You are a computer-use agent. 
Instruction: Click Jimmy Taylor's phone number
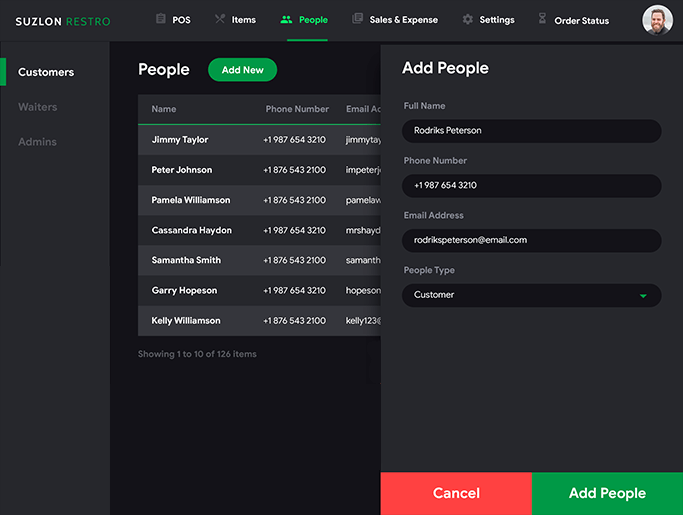tap(294, 140)
